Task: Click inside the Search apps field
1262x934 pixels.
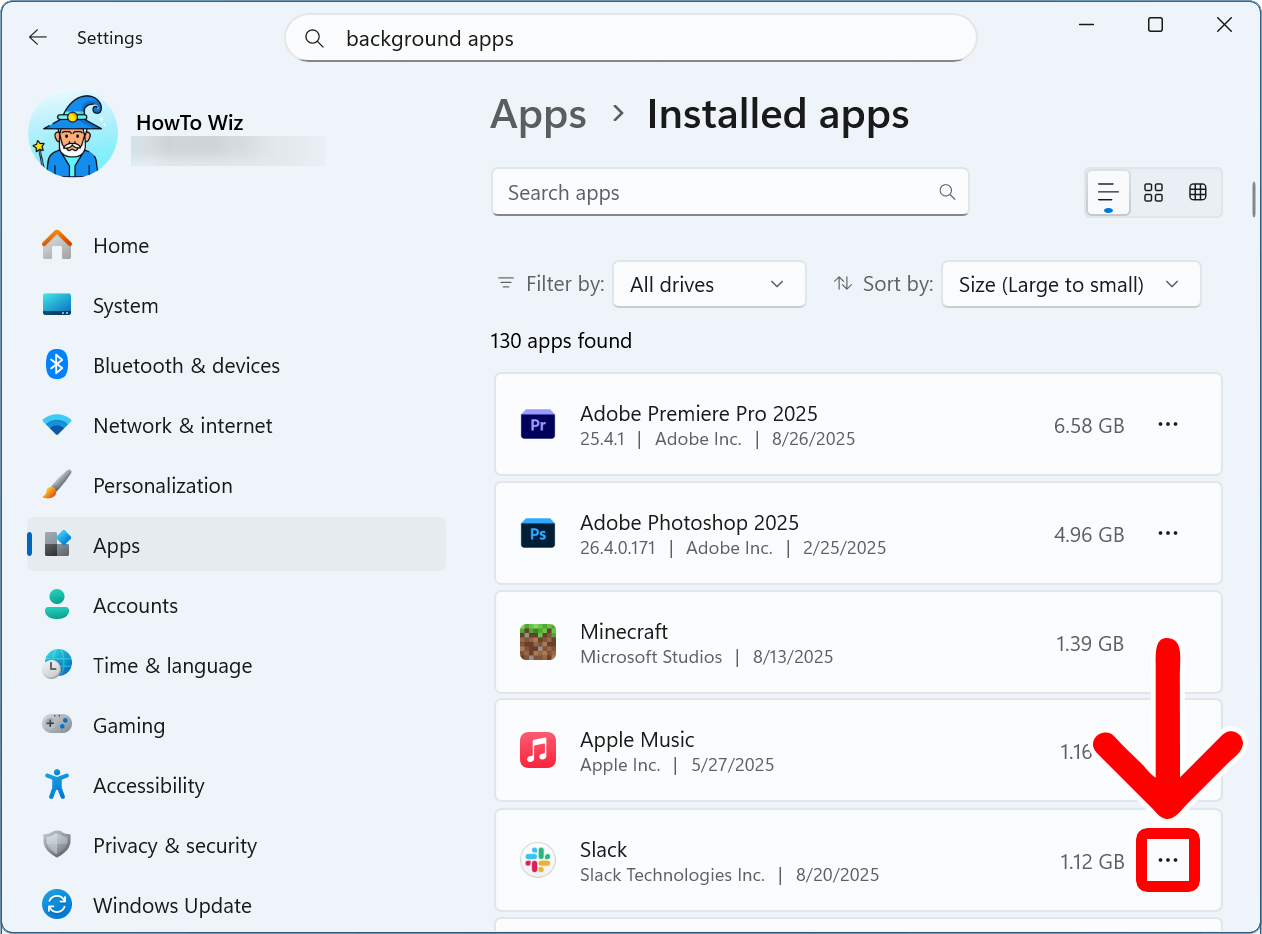Action: (x=730, y=192)
